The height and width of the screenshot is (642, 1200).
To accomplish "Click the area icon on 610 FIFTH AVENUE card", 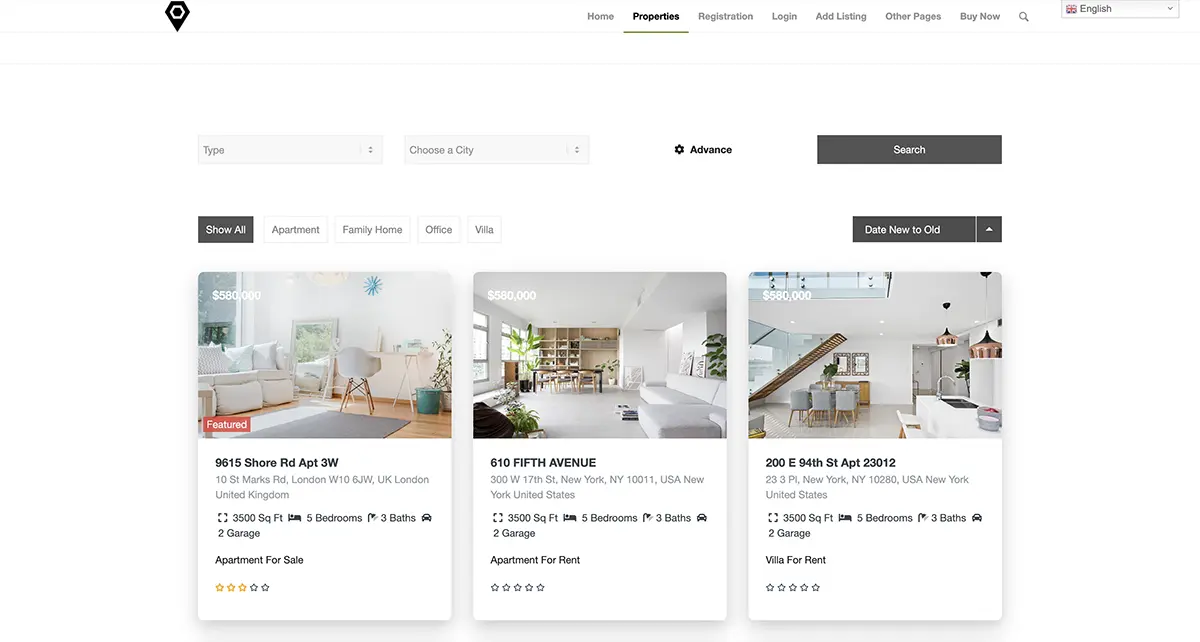I will click(x=497, y=518).
